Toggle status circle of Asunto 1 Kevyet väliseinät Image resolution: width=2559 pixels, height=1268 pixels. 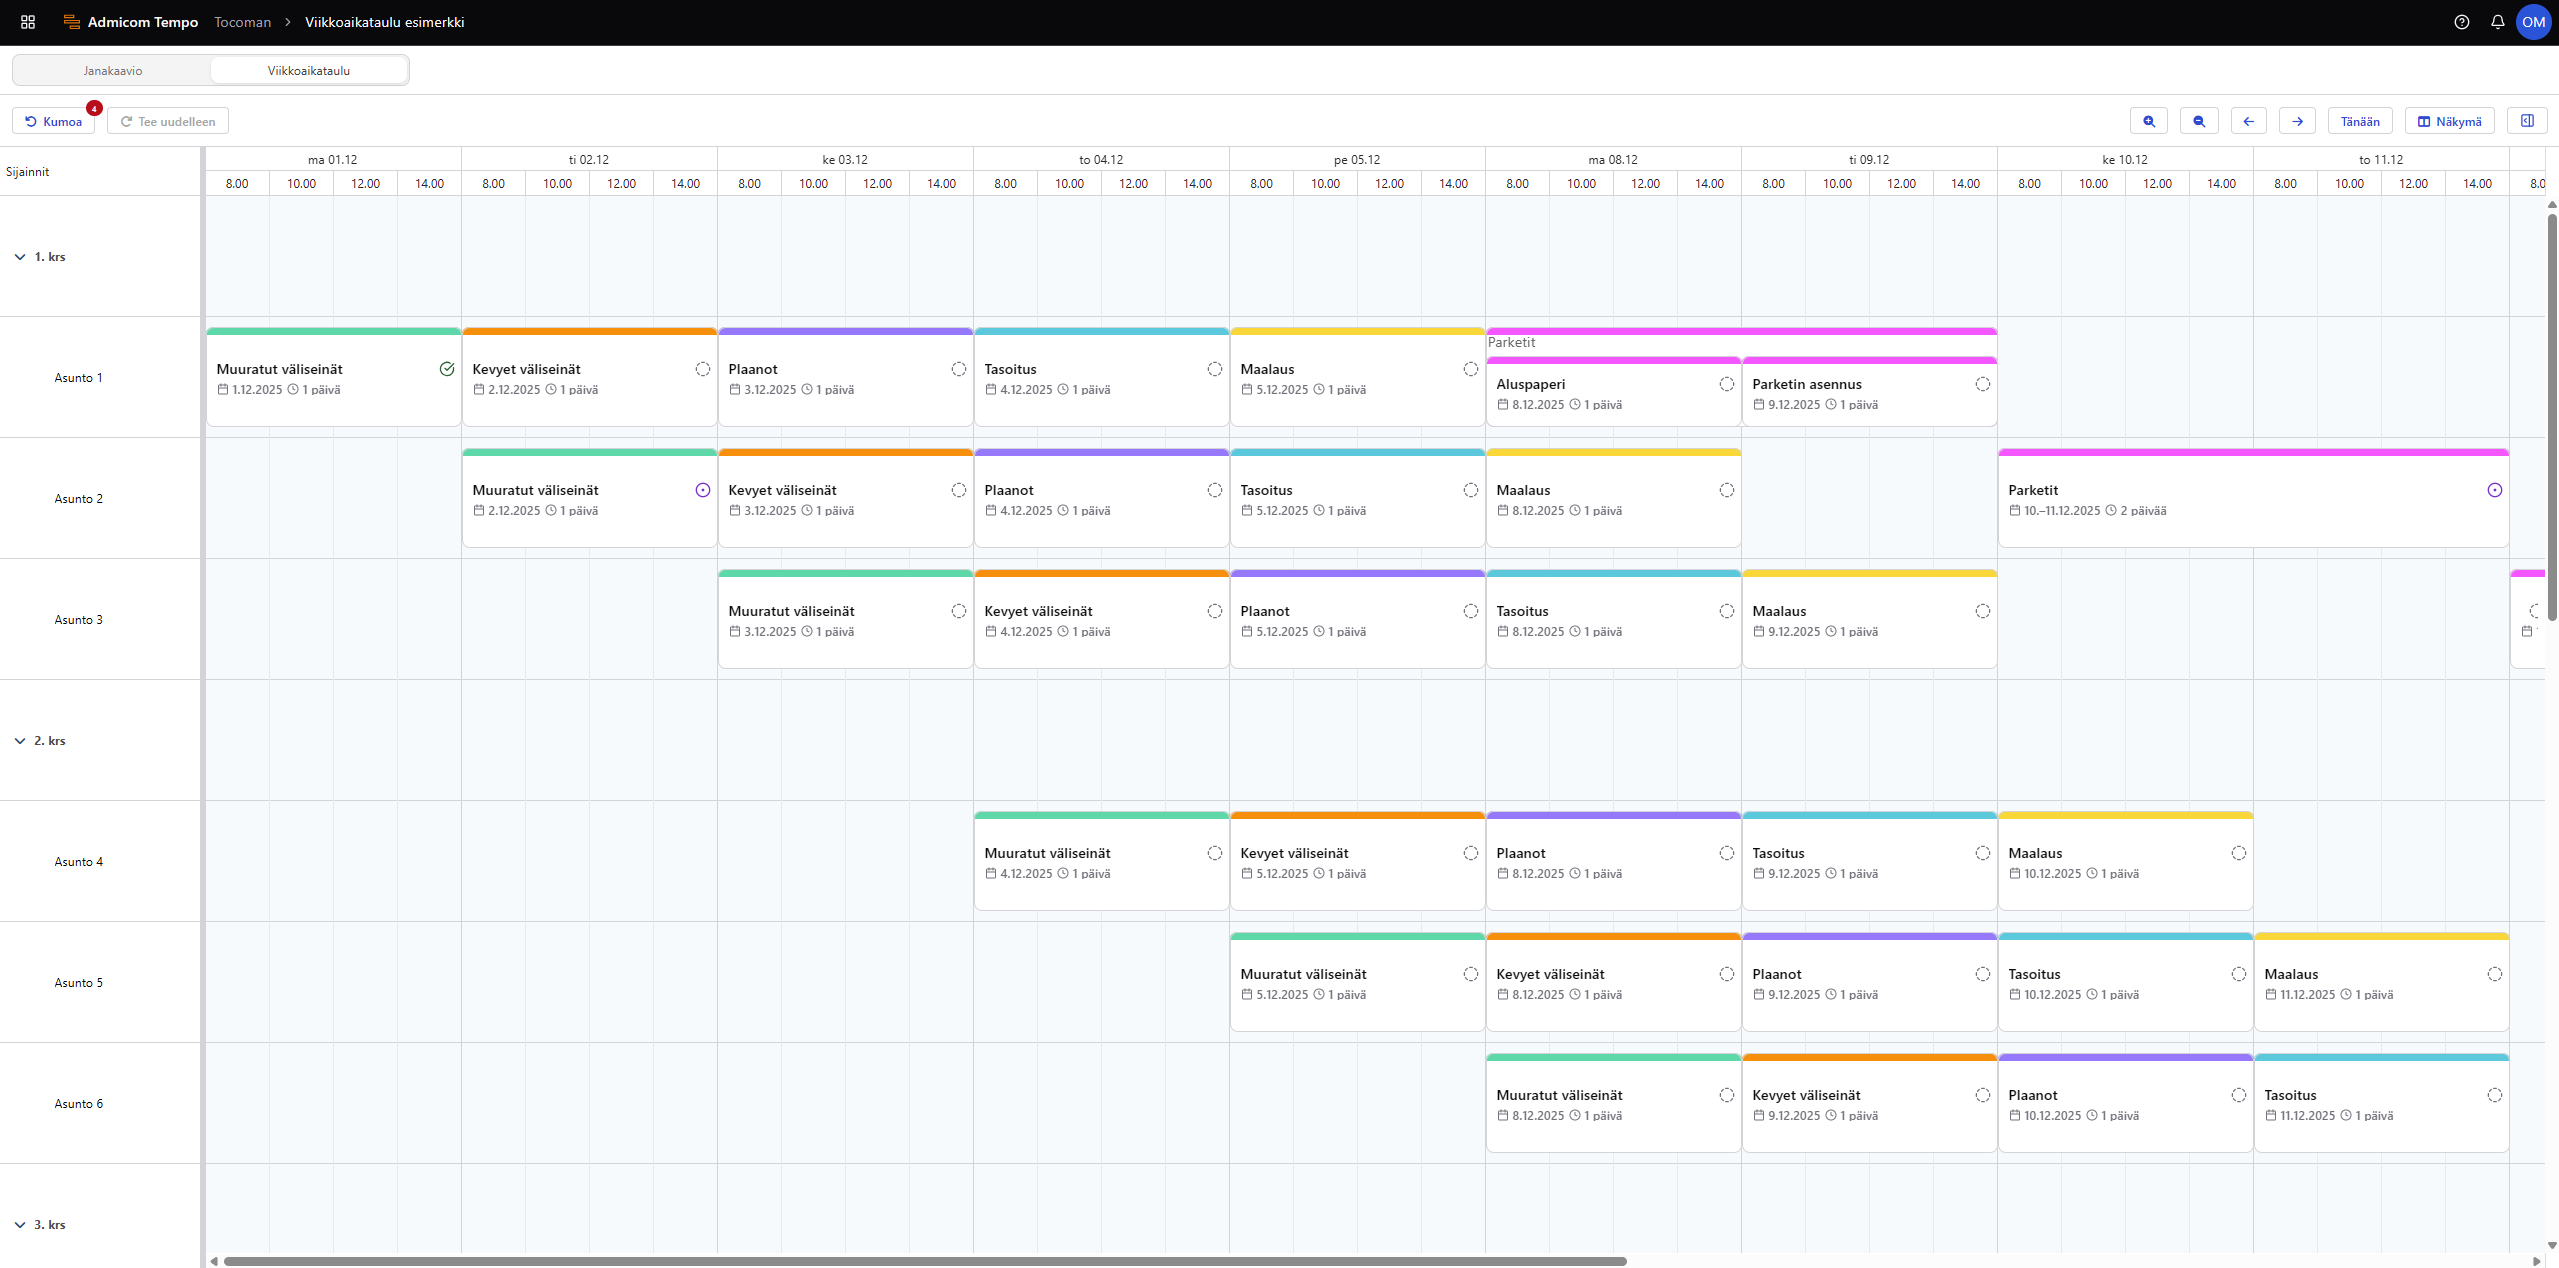[702, 369]
